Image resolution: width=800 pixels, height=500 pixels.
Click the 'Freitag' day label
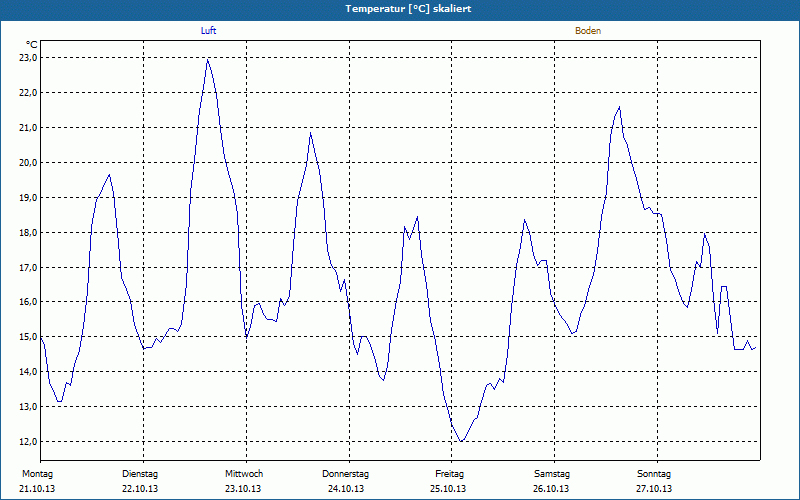[449, 474]
